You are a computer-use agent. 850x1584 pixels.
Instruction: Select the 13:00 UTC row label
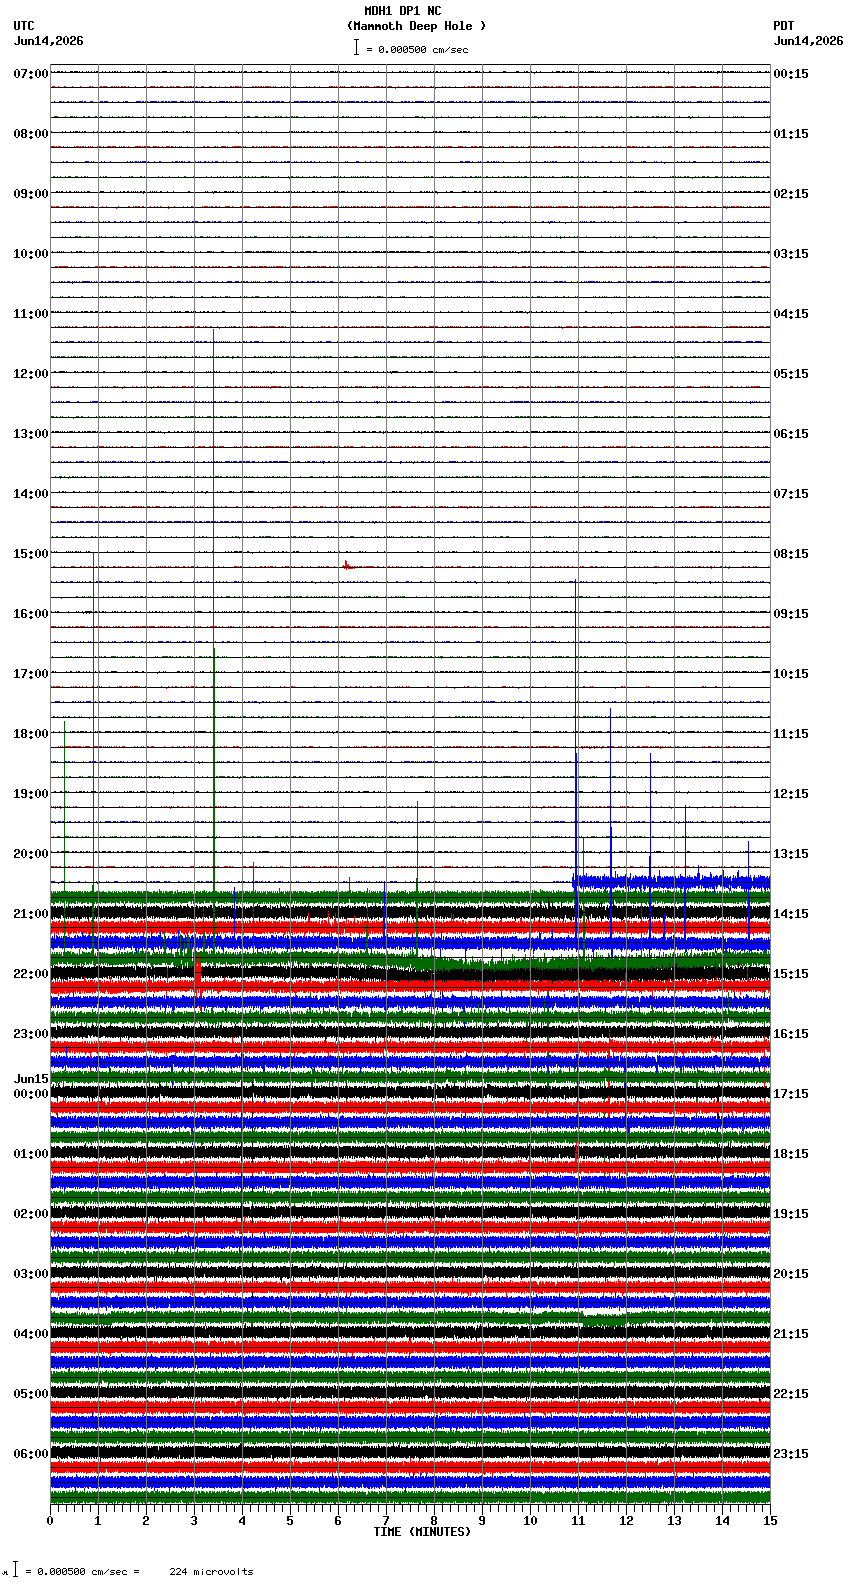(x=31, y=434)
